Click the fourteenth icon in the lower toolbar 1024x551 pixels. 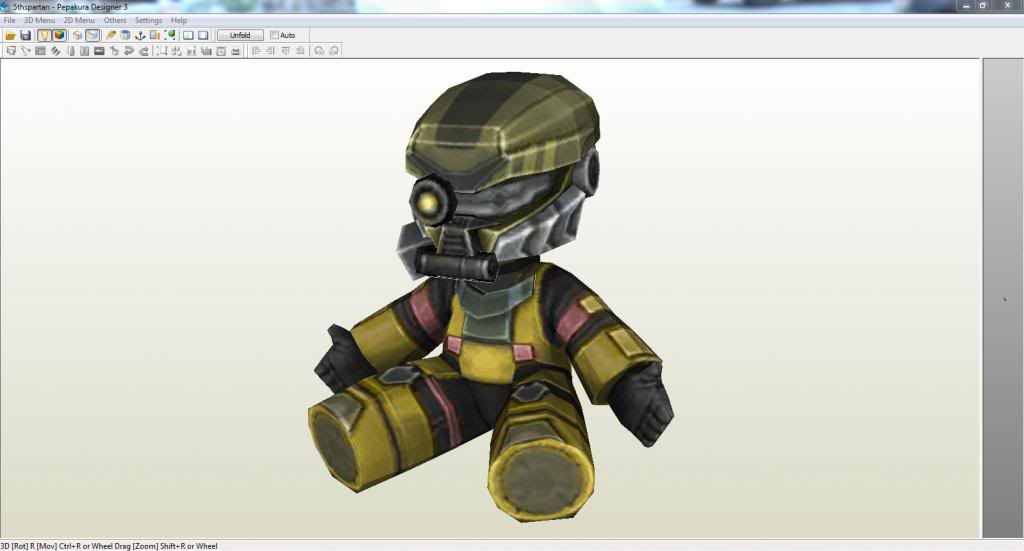[x=206, y=51]
